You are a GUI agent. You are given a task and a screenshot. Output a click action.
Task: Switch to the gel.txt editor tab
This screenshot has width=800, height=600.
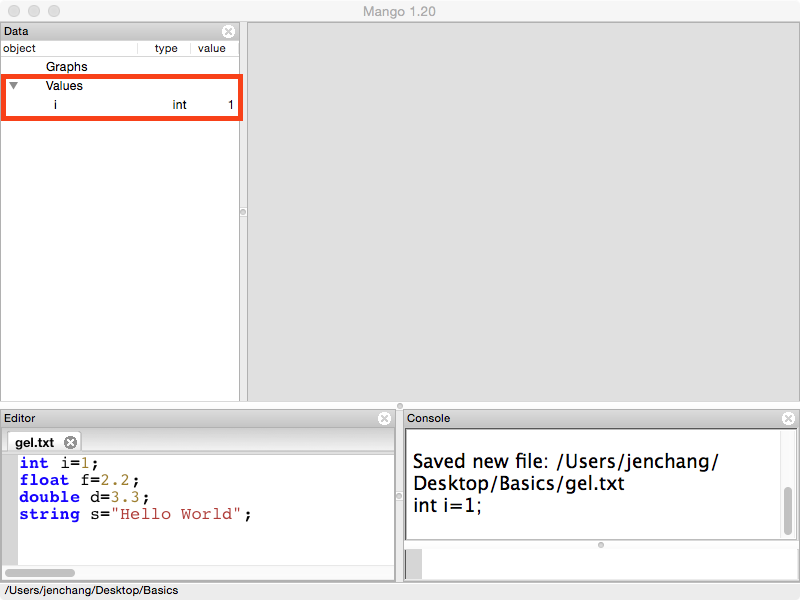(x=35, y=442)
